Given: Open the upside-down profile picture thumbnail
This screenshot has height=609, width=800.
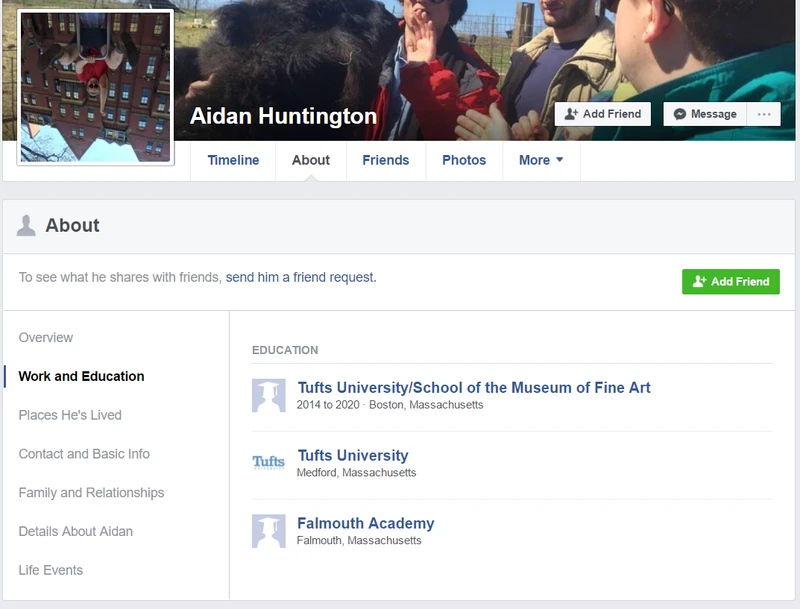Looking at the screenshot, I should pyautogui.click(x=95, y=87).
